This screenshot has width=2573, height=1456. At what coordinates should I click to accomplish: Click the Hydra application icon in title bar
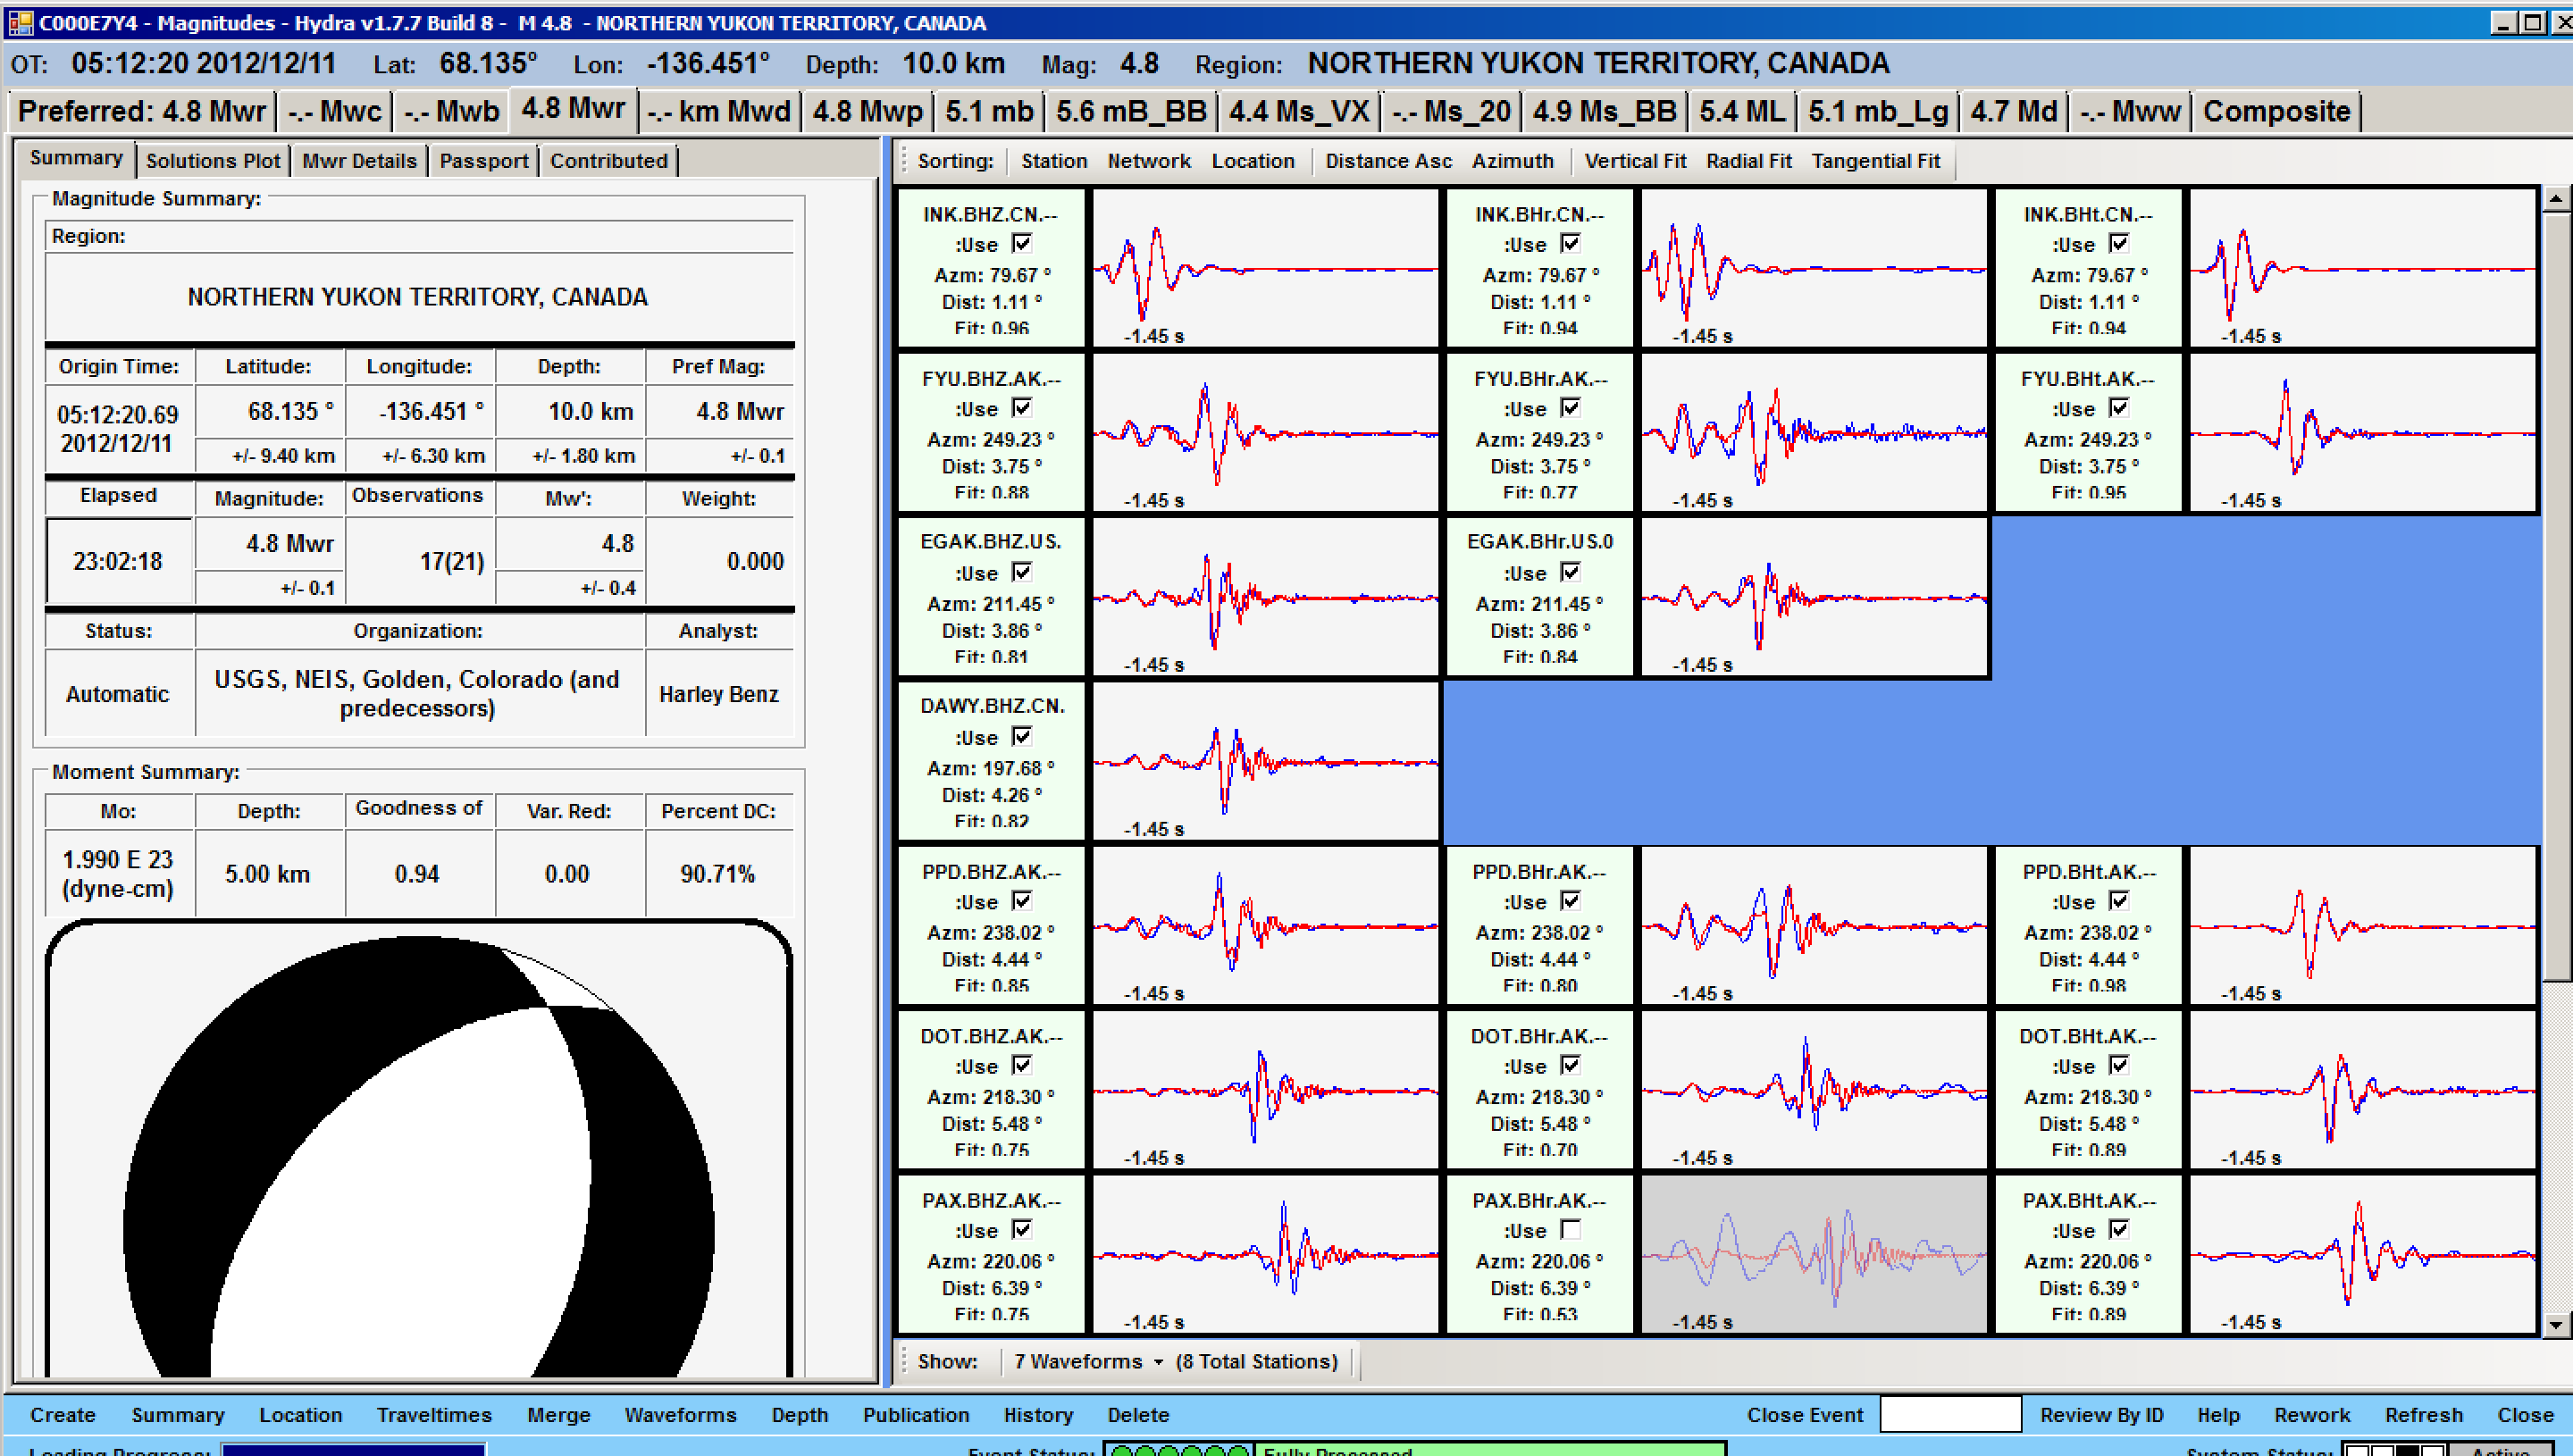tap(20, 22)
